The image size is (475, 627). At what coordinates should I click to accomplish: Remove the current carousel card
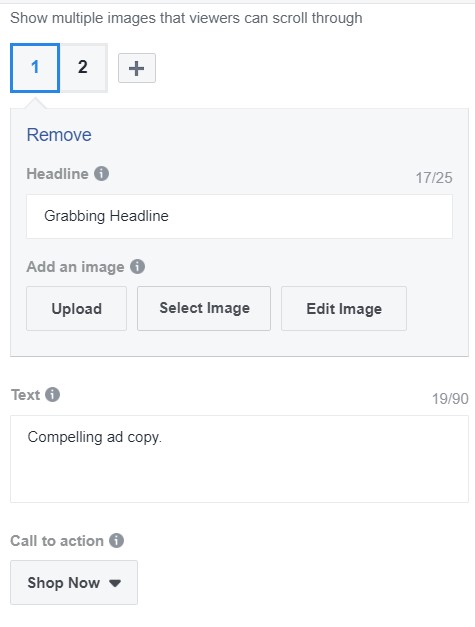[x=59, y=135]
